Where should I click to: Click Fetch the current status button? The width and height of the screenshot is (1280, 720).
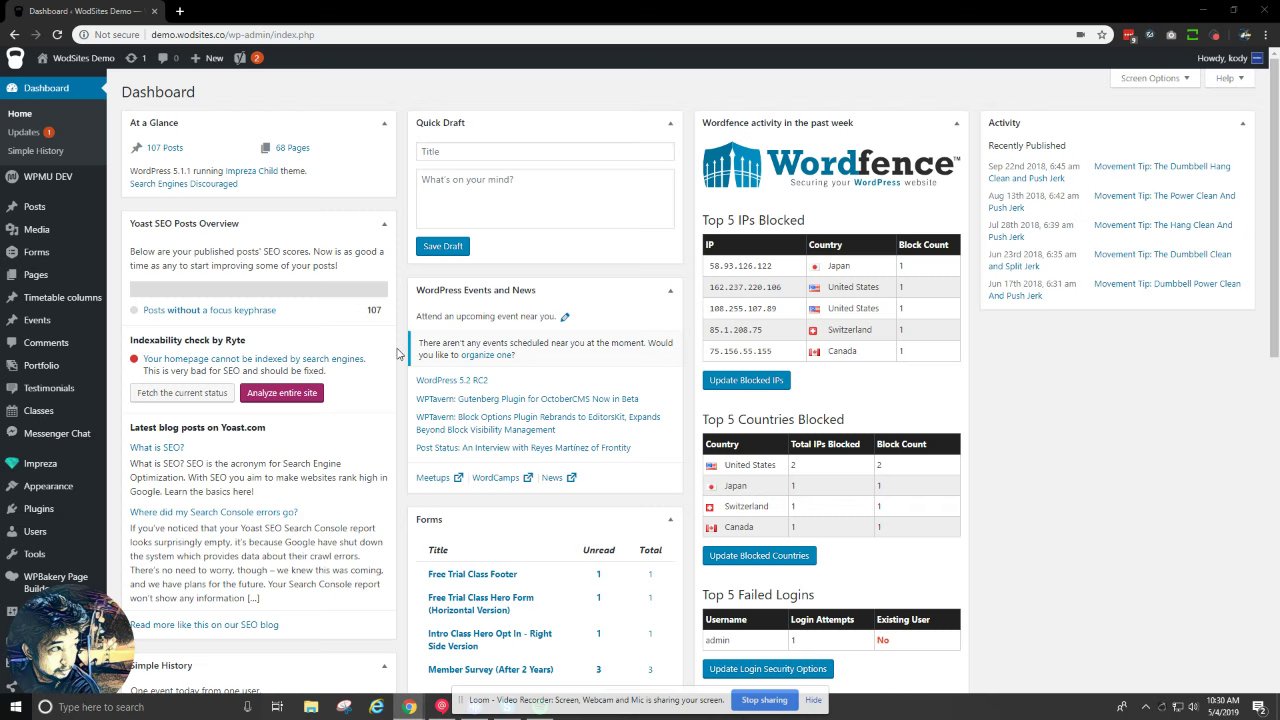tap(182, 393)
